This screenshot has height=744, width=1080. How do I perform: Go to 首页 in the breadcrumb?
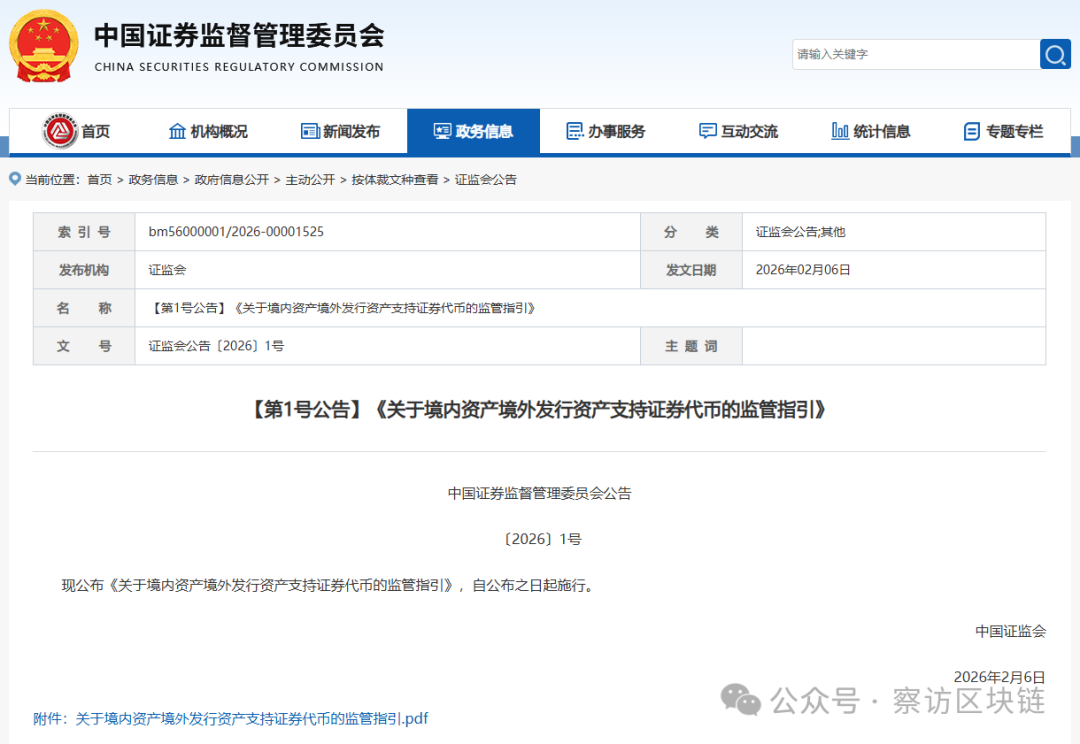pyautogui.click(x=99, y=180)
